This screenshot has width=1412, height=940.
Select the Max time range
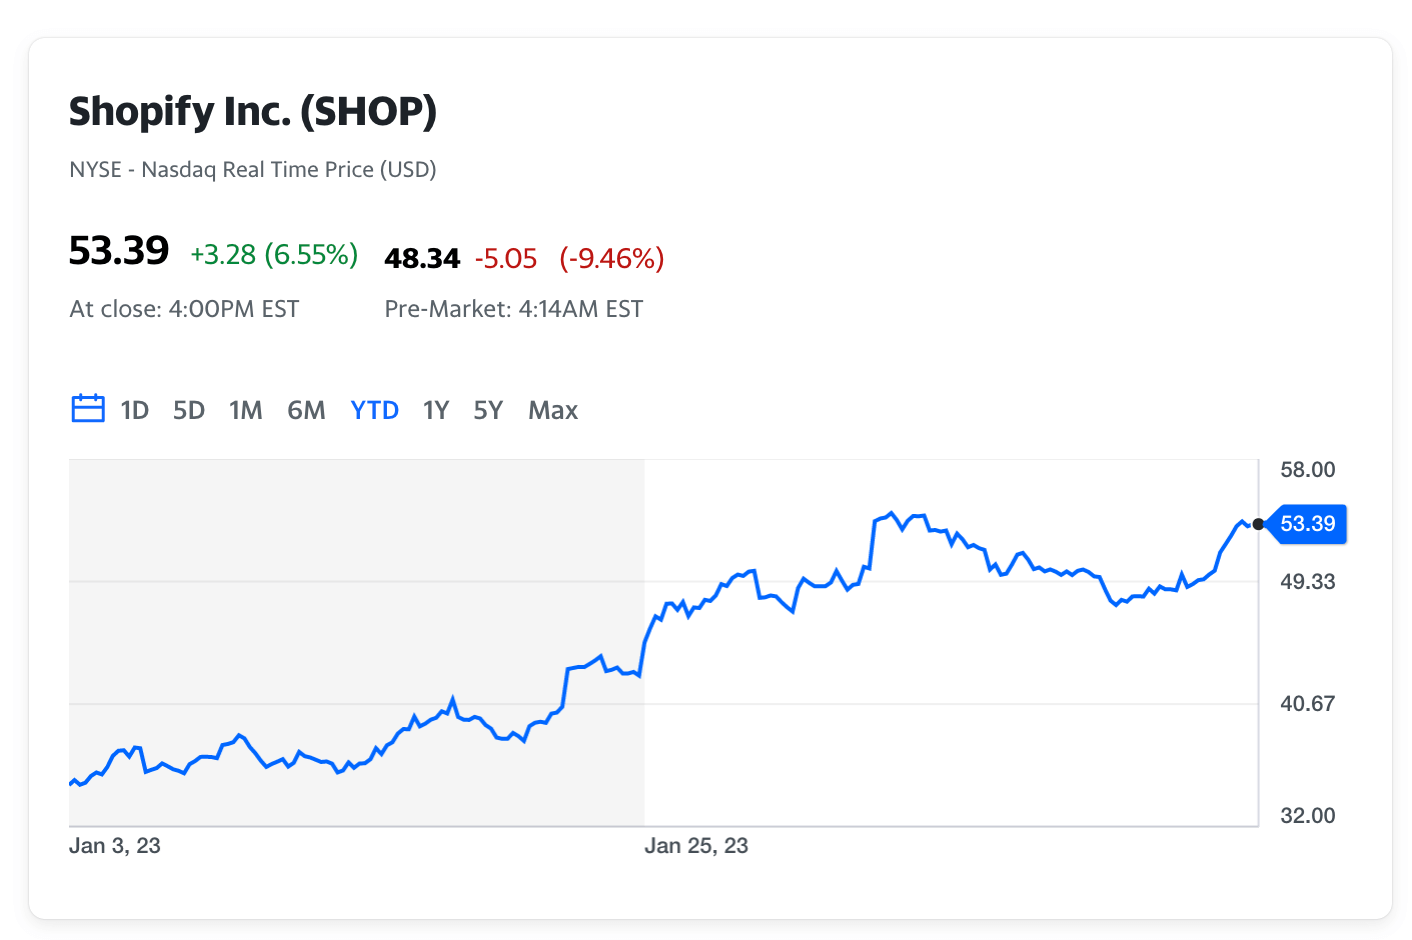point(553,410)
